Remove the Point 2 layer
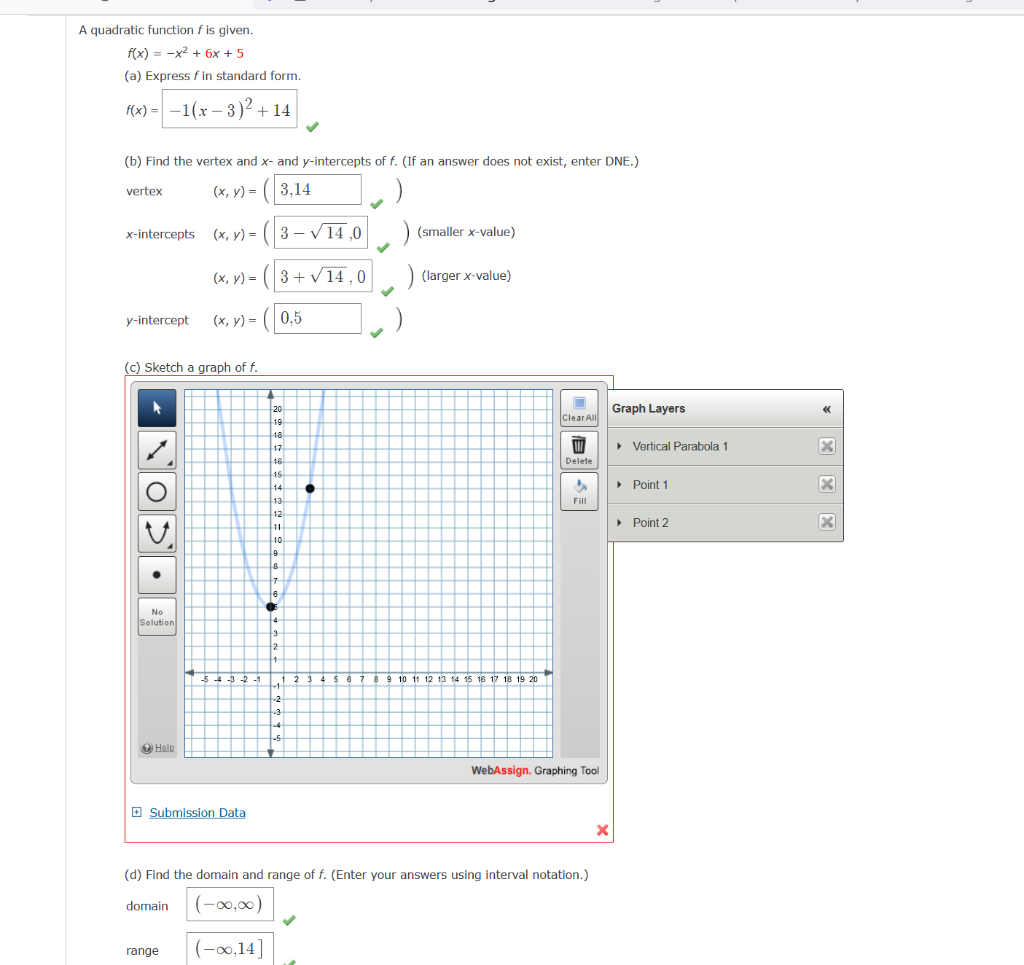The width and height of the screenshot is (1024, 965). coord(827,522)
